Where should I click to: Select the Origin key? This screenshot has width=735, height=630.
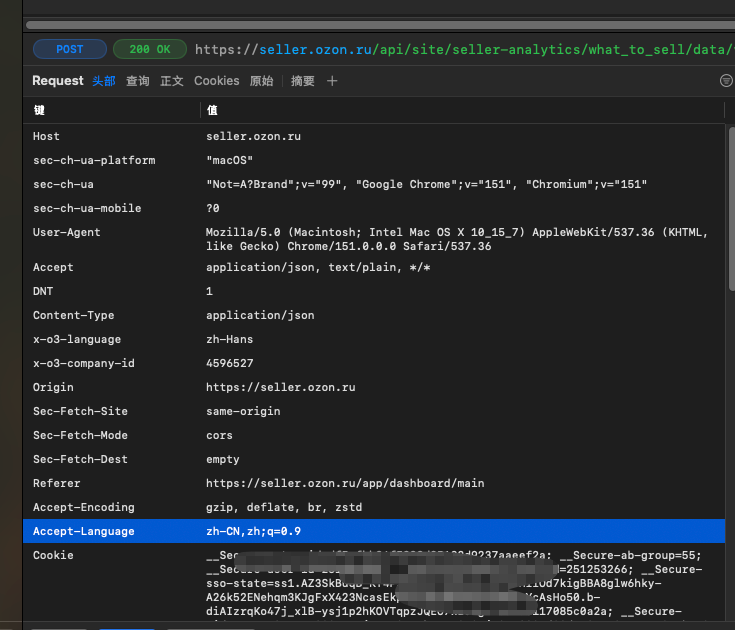point(53,387)
